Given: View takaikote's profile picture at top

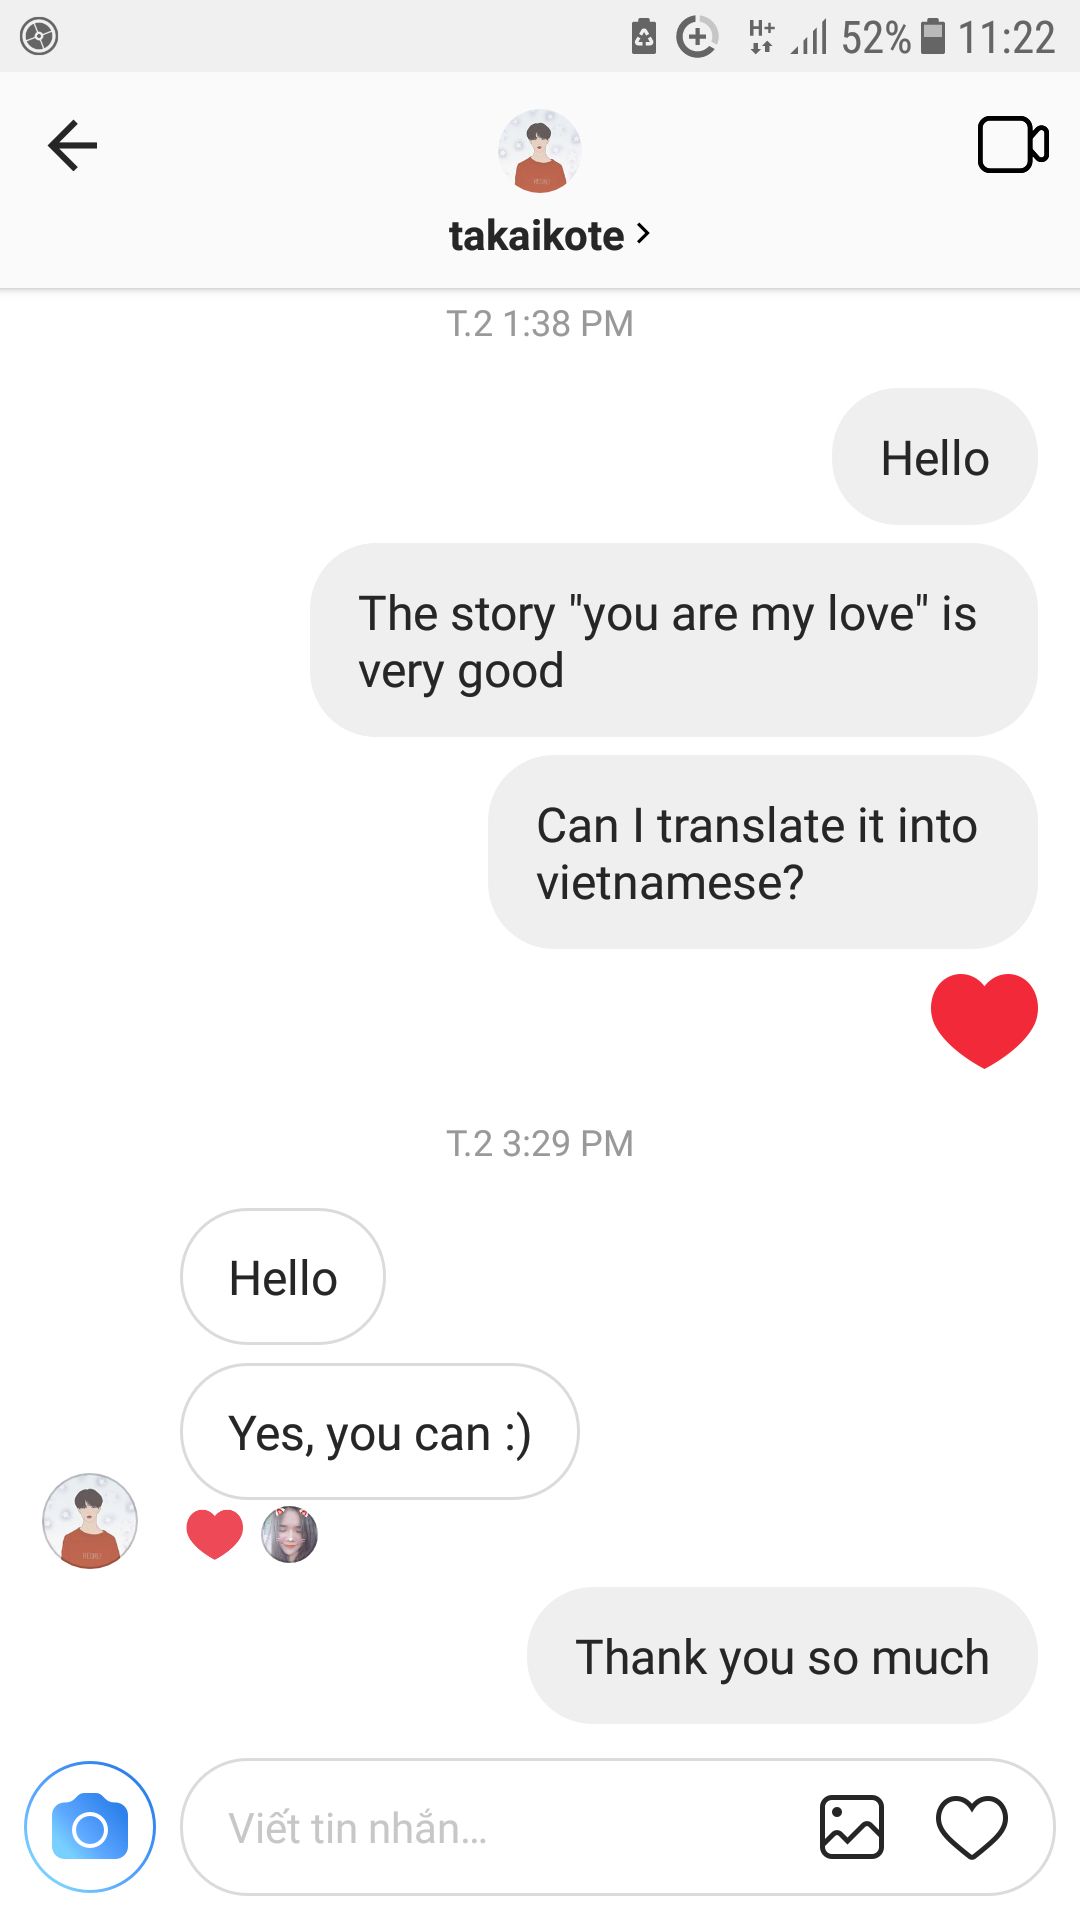Looking at the screenshot, I should point(540,151).
